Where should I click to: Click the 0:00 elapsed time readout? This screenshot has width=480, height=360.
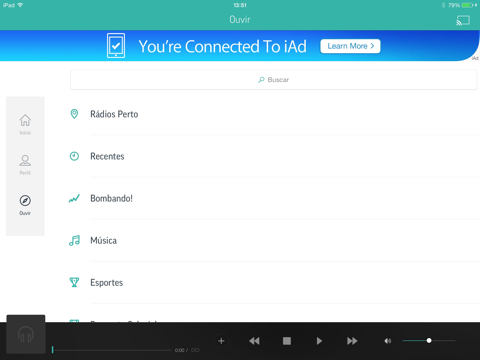[179, 350]
